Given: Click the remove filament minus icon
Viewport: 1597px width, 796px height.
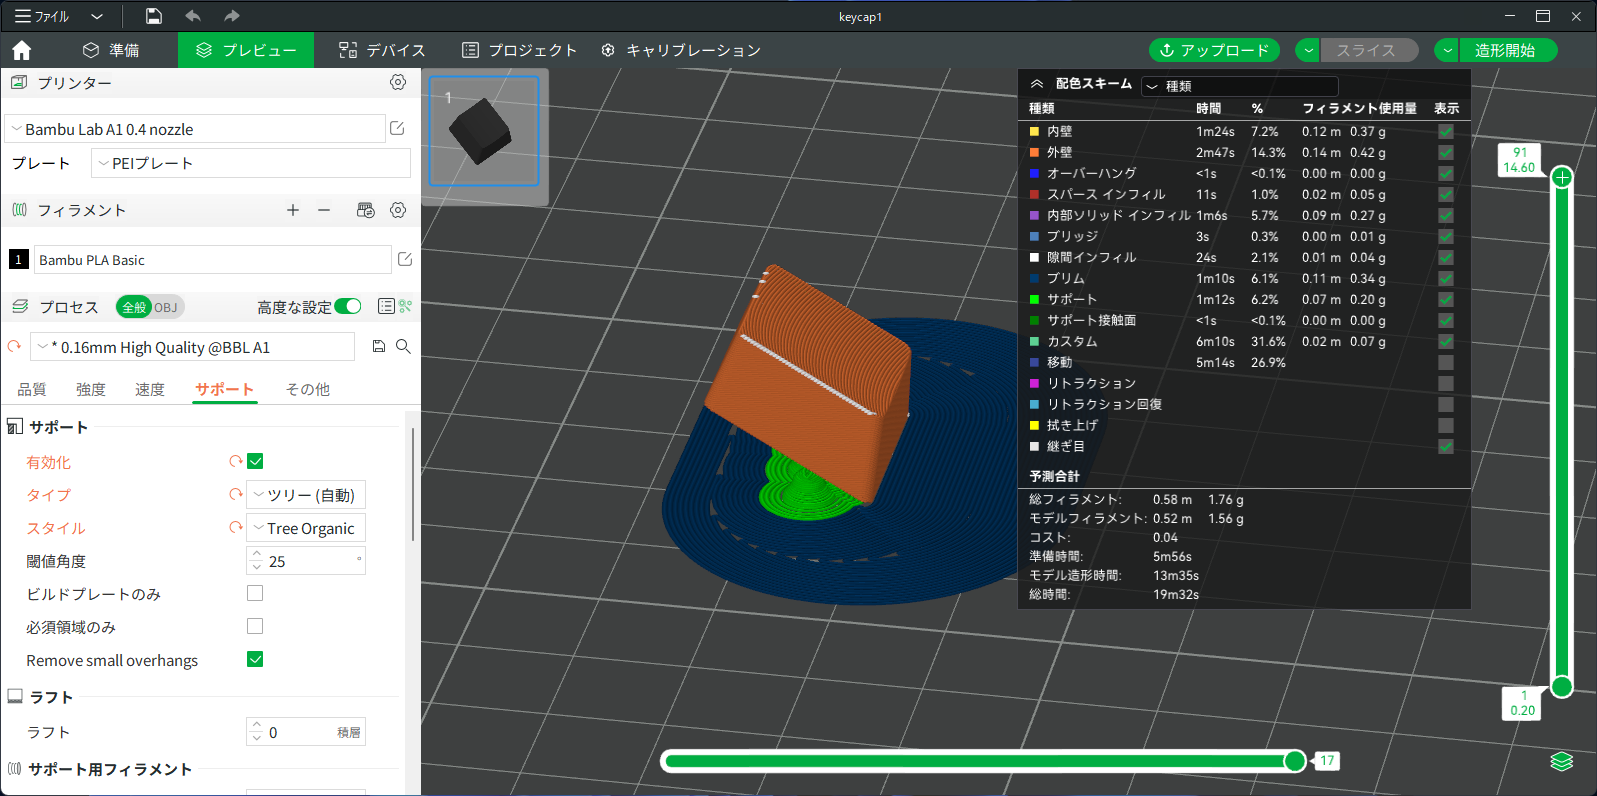Looking at the screenshot, I should [x=324, y=210].
